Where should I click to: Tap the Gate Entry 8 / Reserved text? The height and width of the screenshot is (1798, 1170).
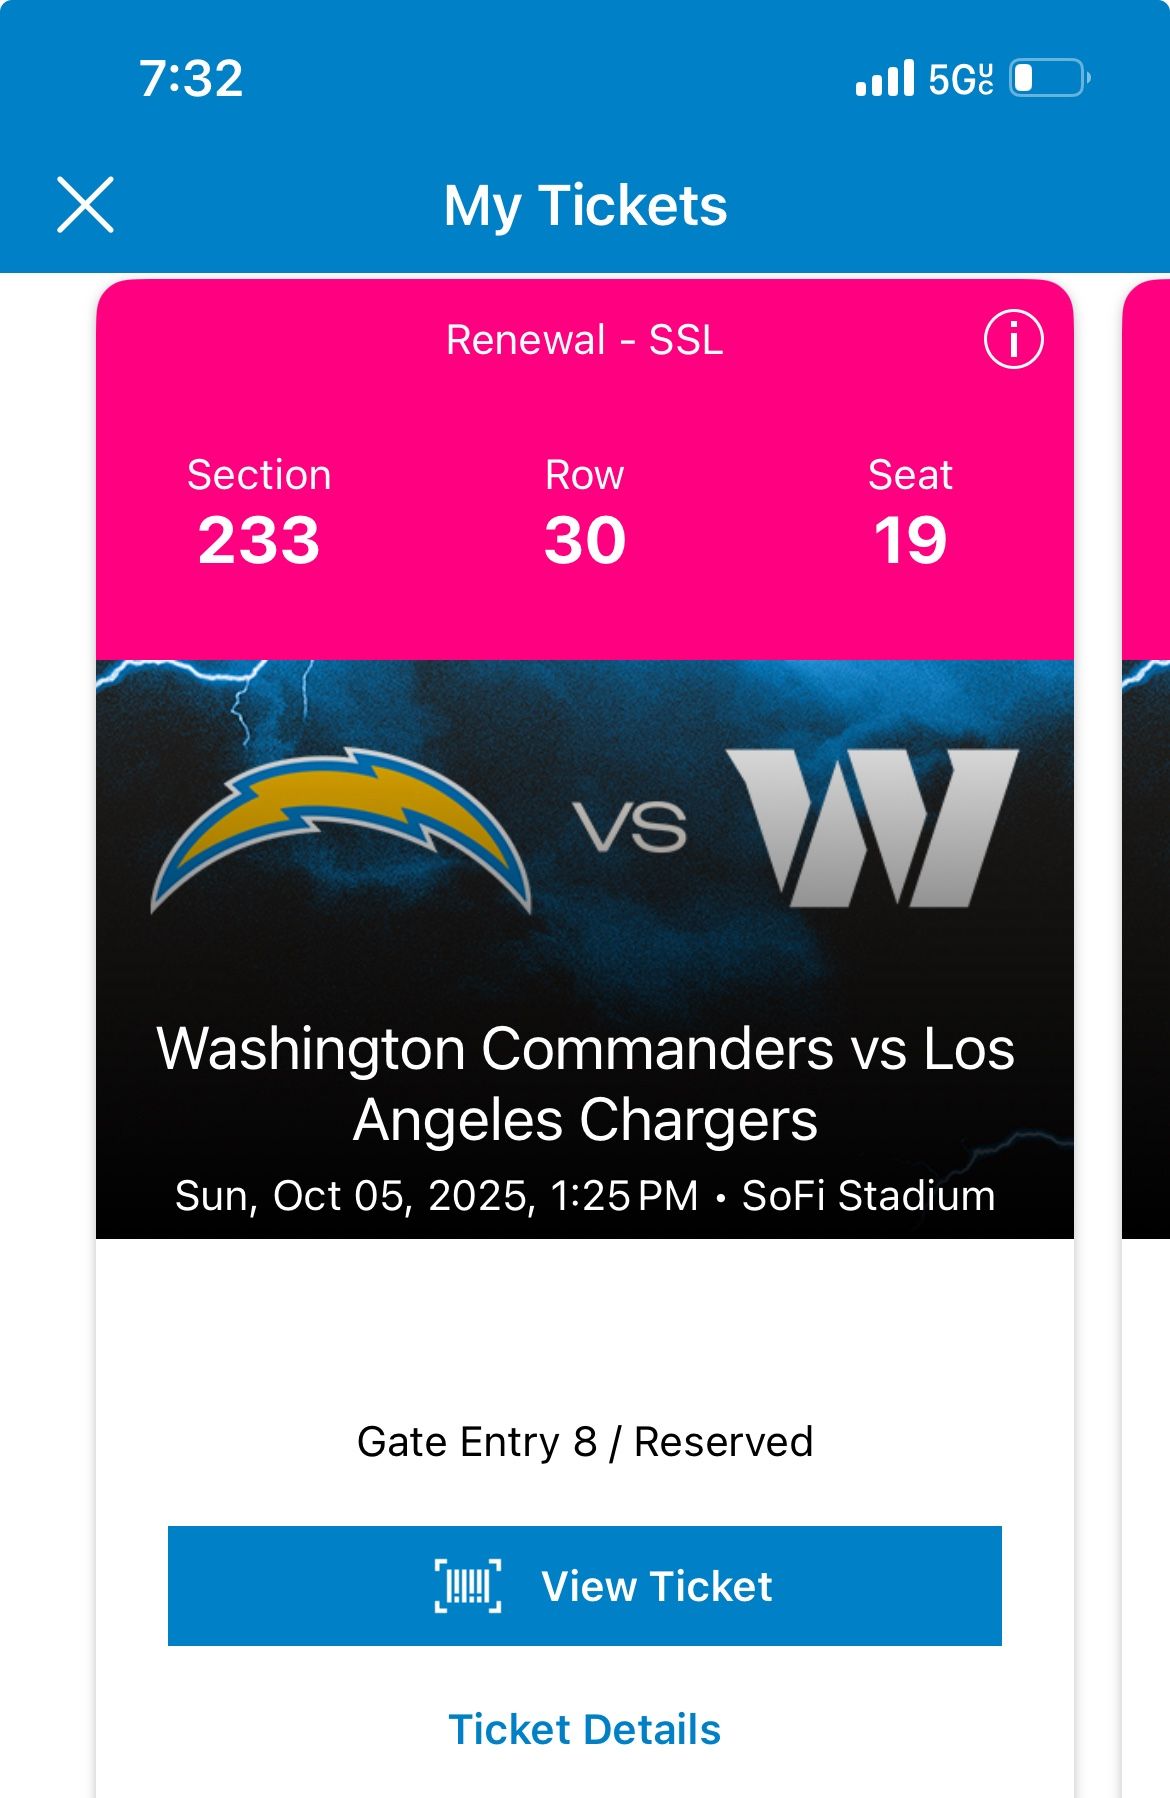pos(585,1442)
